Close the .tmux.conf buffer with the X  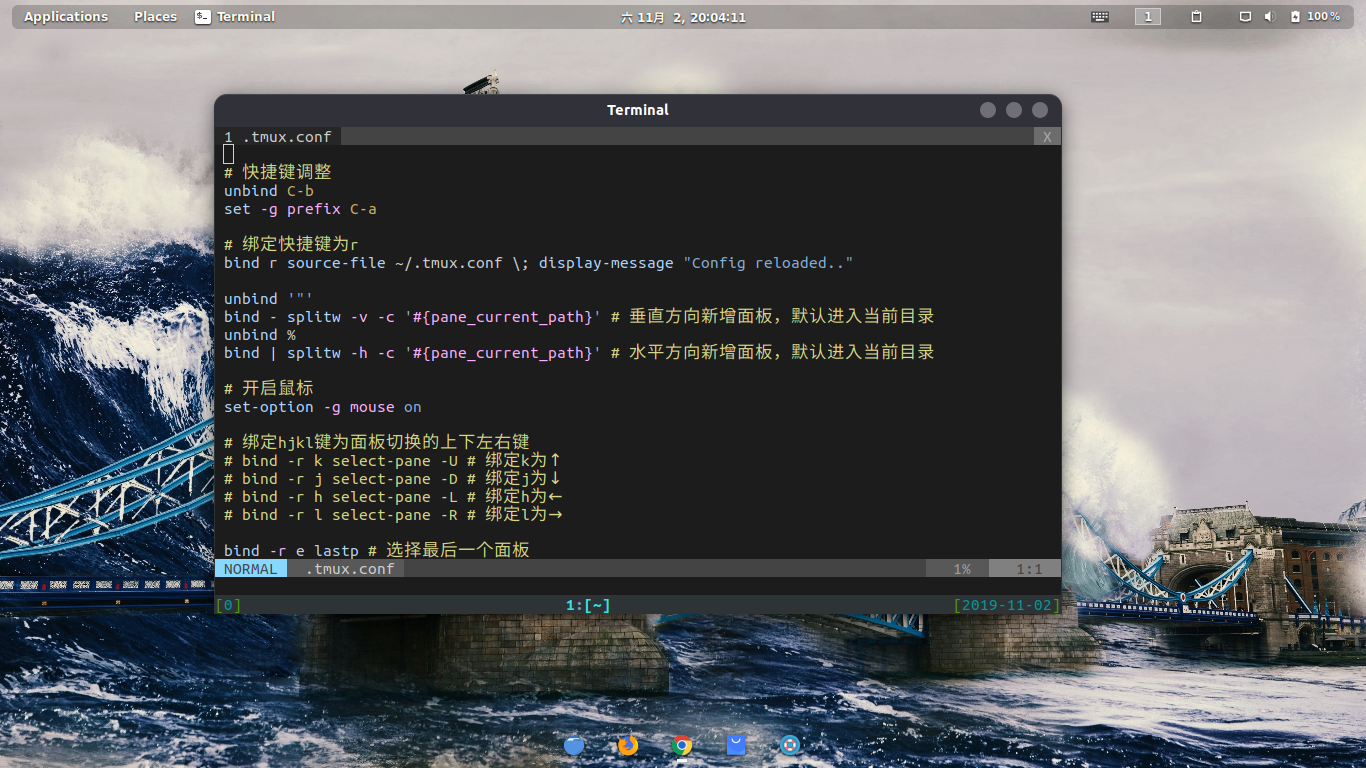(x=1046, y=136)
